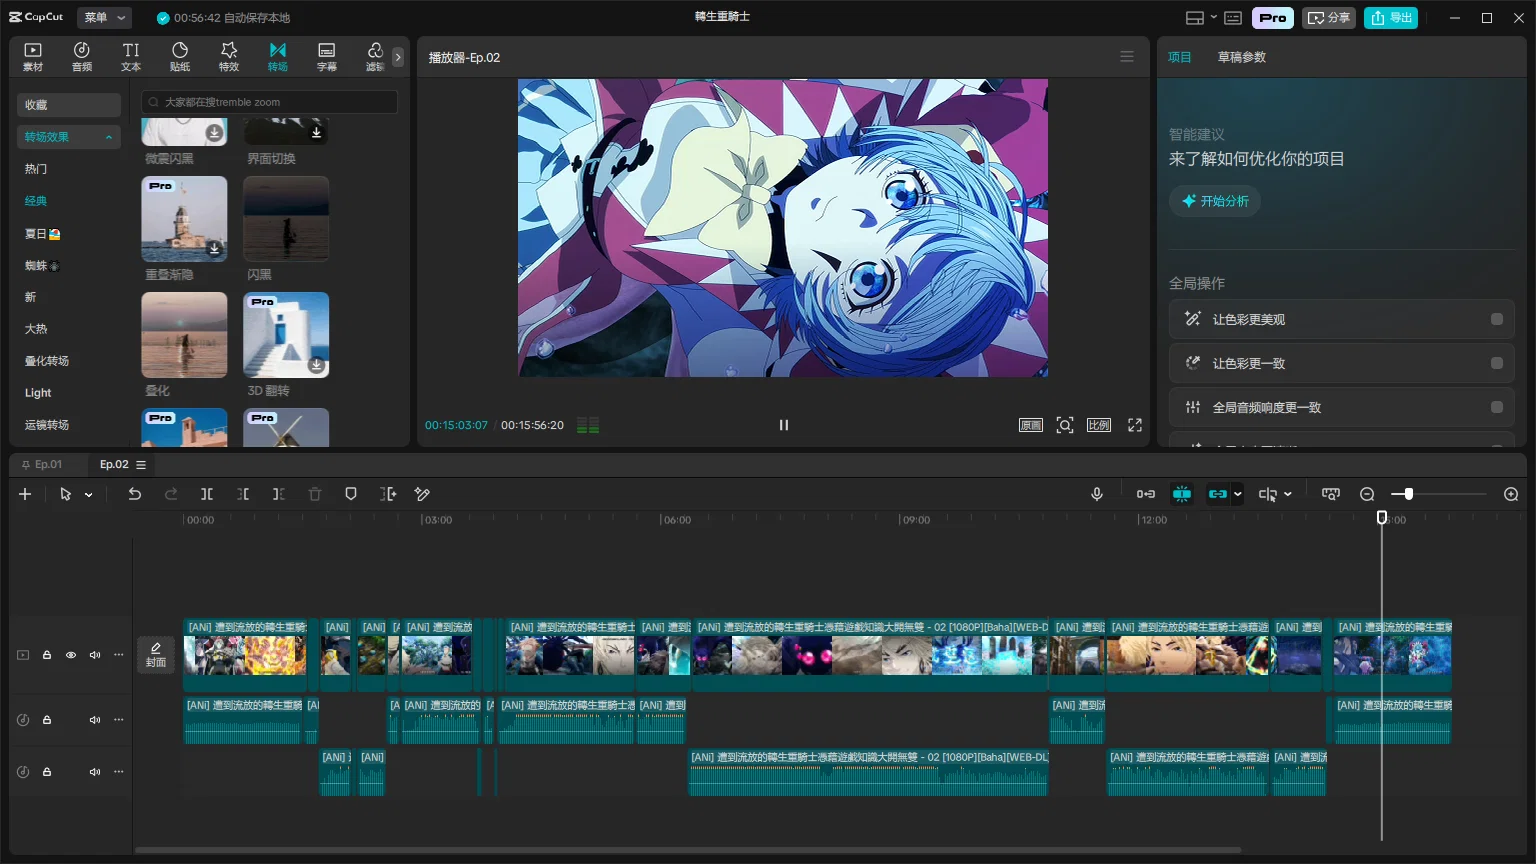The width and height of the screenshot is (1536, 864).
Task: Click the delete-left trim icon
Action: click(243, 494)
